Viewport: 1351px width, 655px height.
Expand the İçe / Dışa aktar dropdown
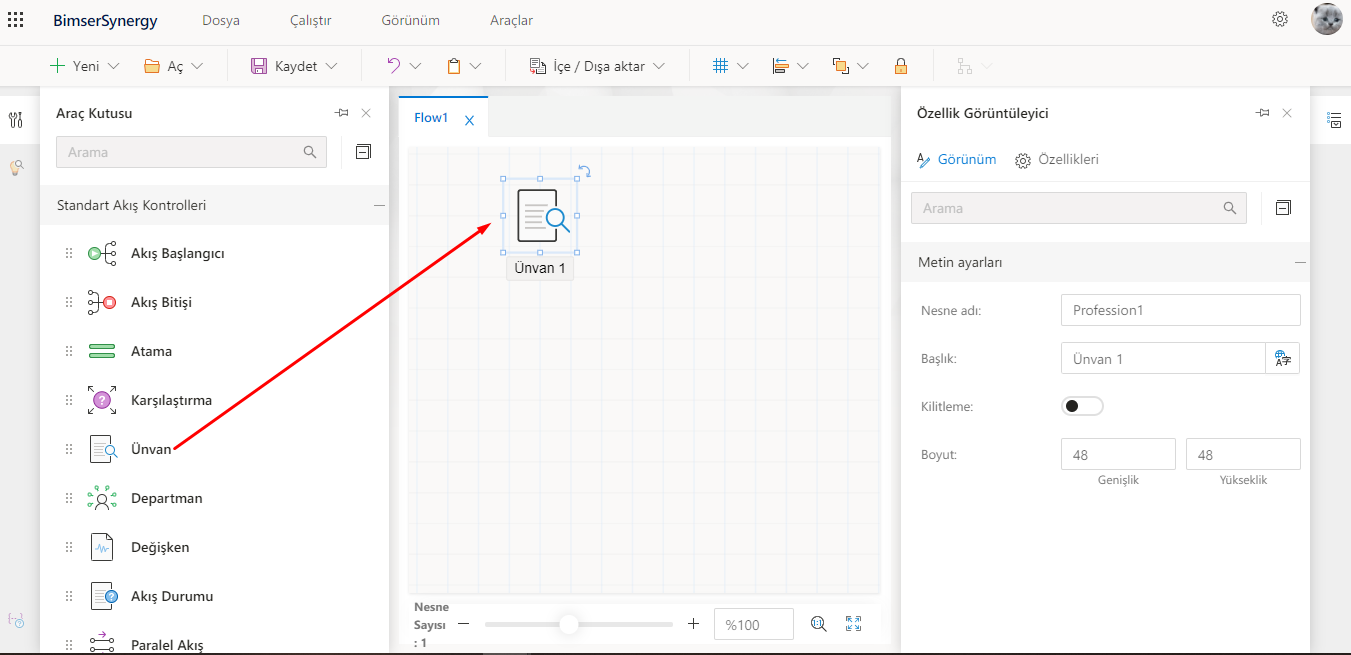598,66
